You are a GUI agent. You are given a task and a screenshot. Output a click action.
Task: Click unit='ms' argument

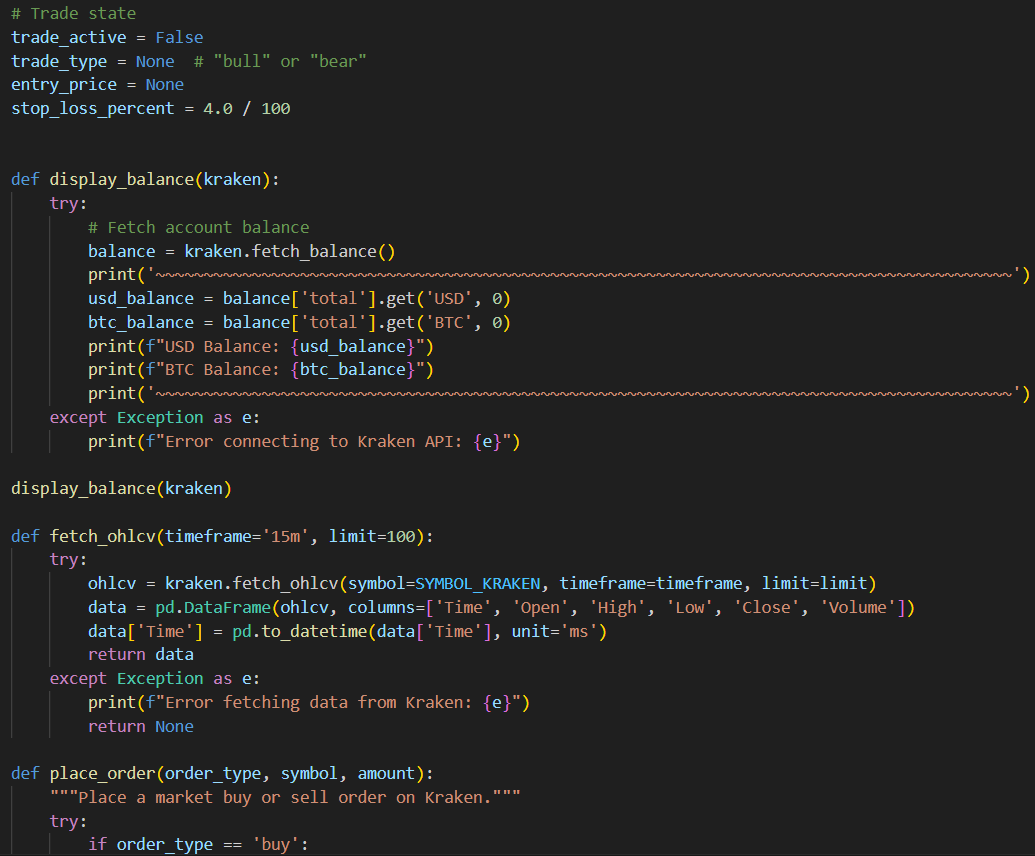pyautogui.click(x=555, y=632)
